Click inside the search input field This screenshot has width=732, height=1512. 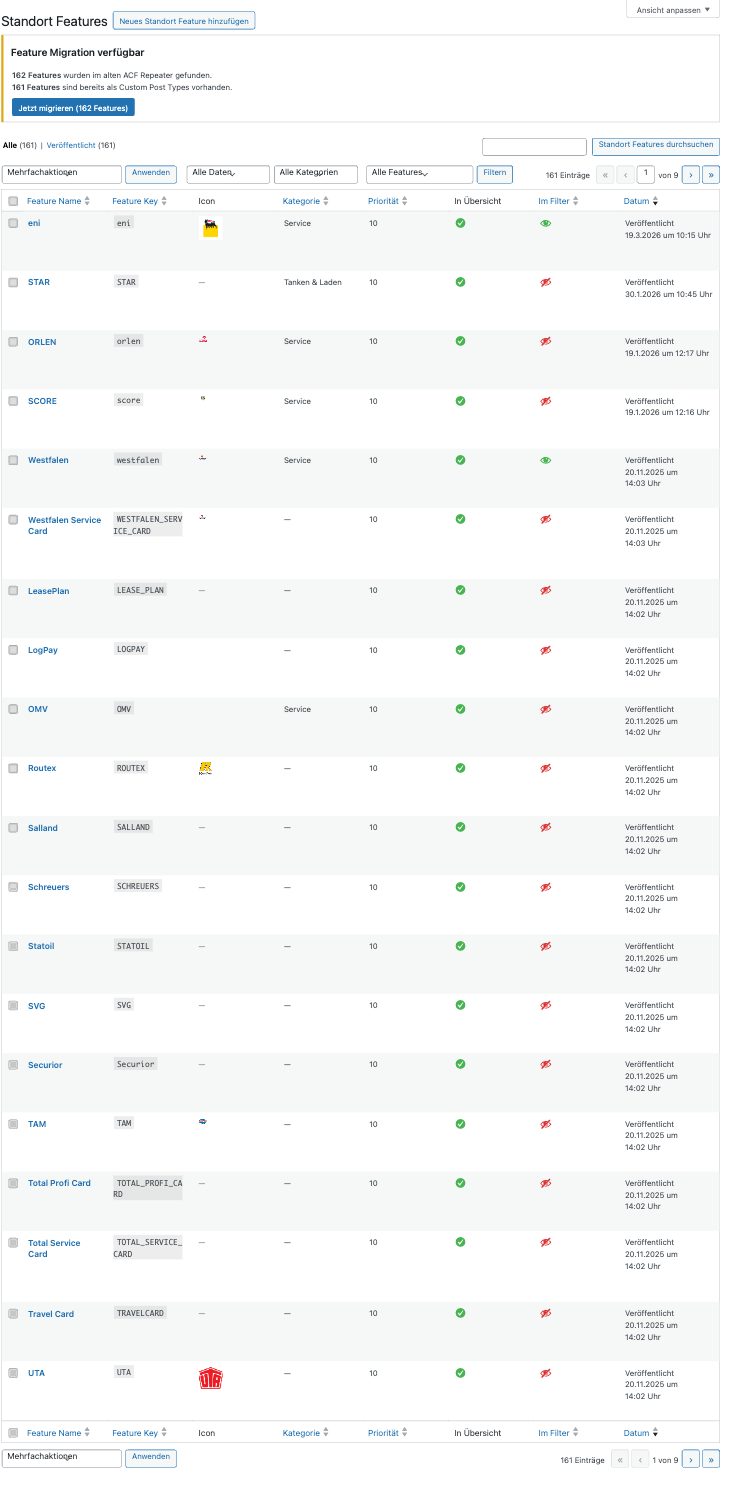(x=534, y=146)
